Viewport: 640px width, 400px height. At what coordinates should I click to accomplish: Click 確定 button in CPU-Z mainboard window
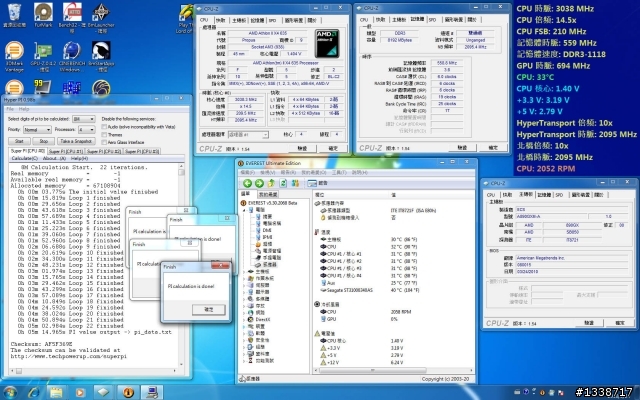(x=620, y=323)
